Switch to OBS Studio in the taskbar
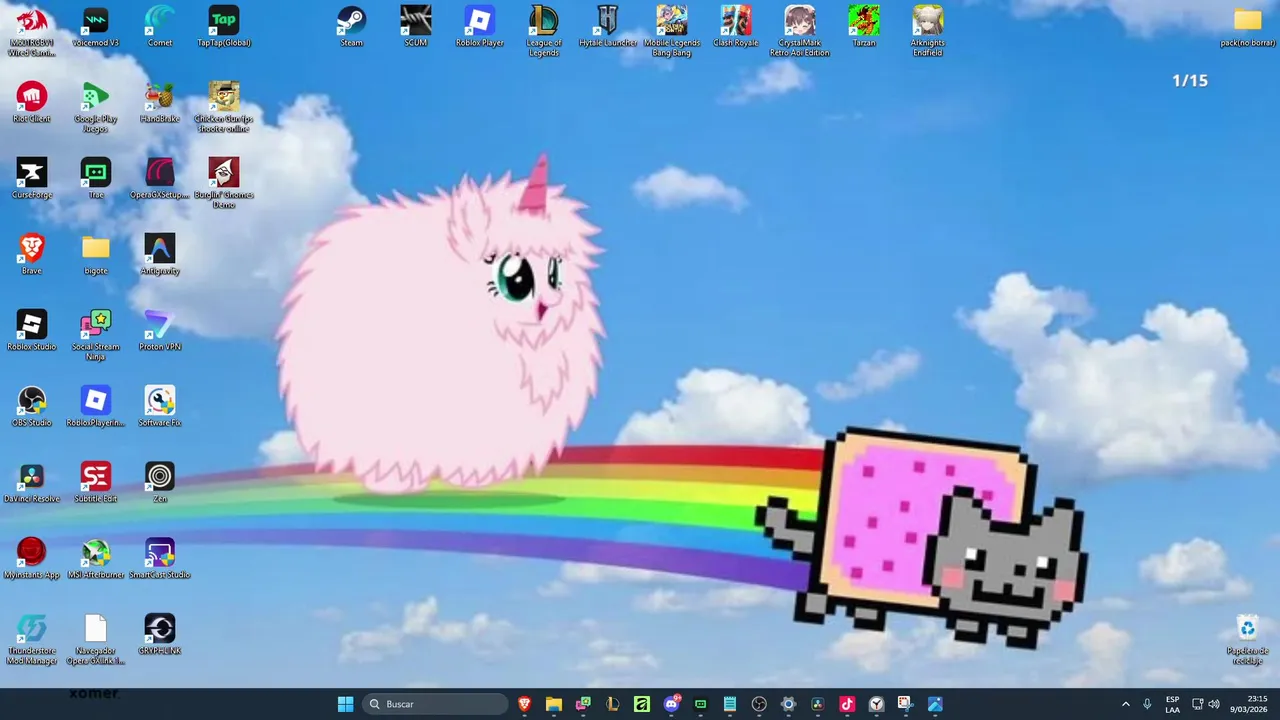1280x720 pixels. tap(759, 704)
